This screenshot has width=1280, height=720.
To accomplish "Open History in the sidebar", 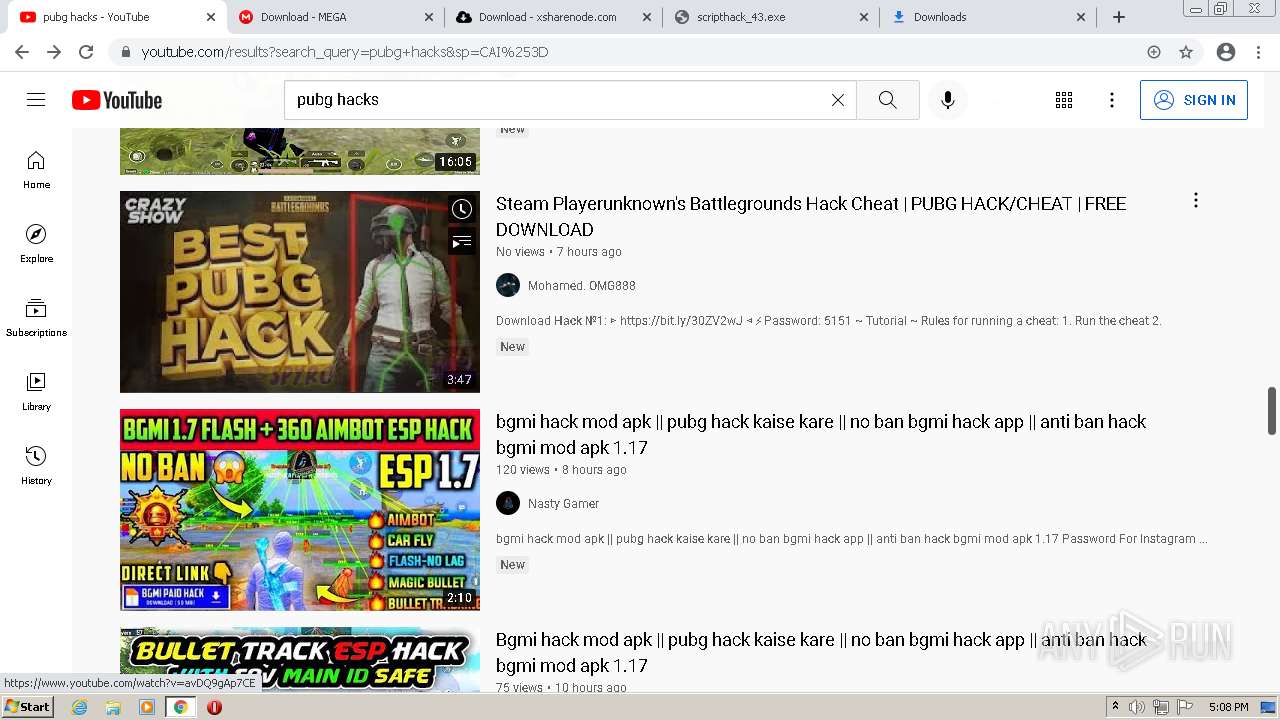I will 36,466.
